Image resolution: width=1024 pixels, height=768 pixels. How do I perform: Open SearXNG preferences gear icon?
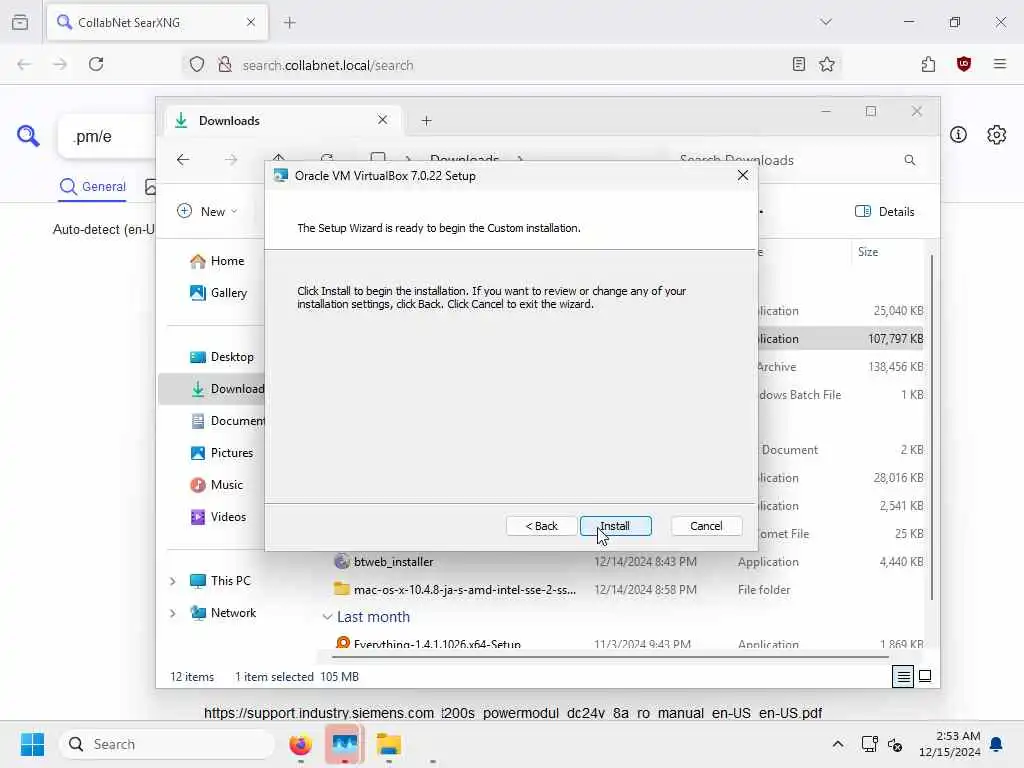[x=997, y=135]
